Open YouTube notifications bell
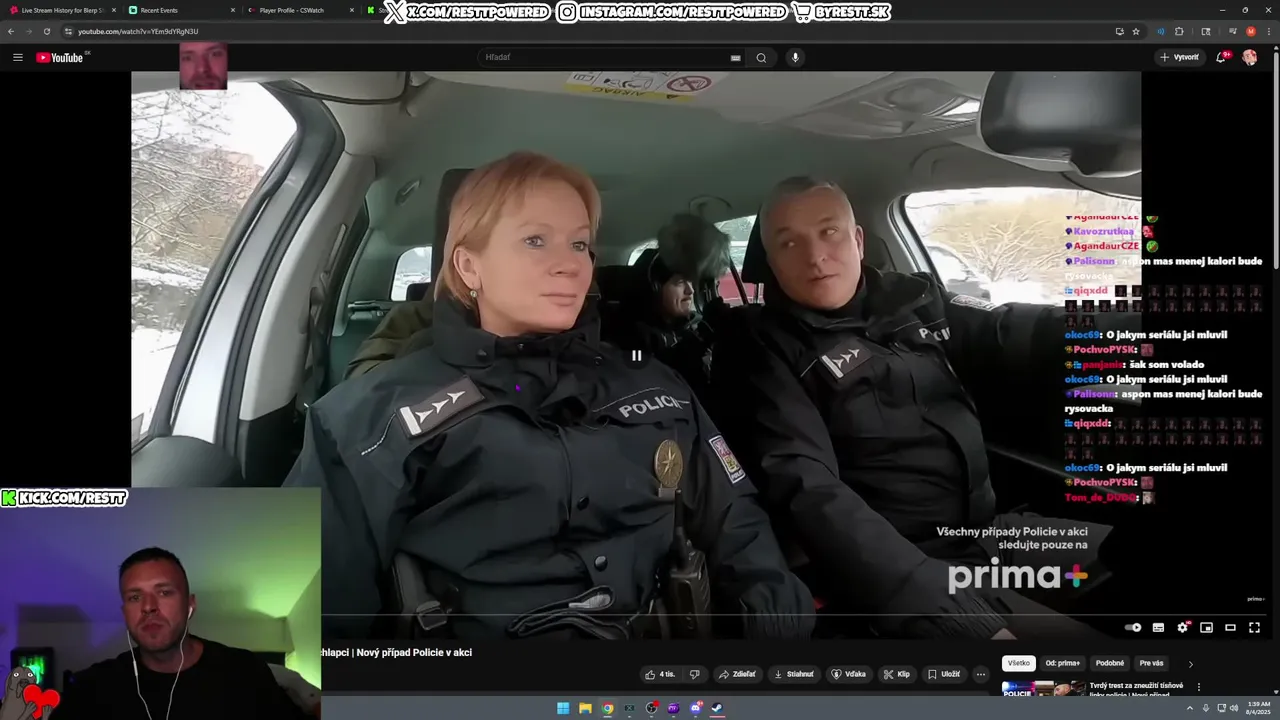Screen dimensions: 1280x720 [x=1221, y=57]
